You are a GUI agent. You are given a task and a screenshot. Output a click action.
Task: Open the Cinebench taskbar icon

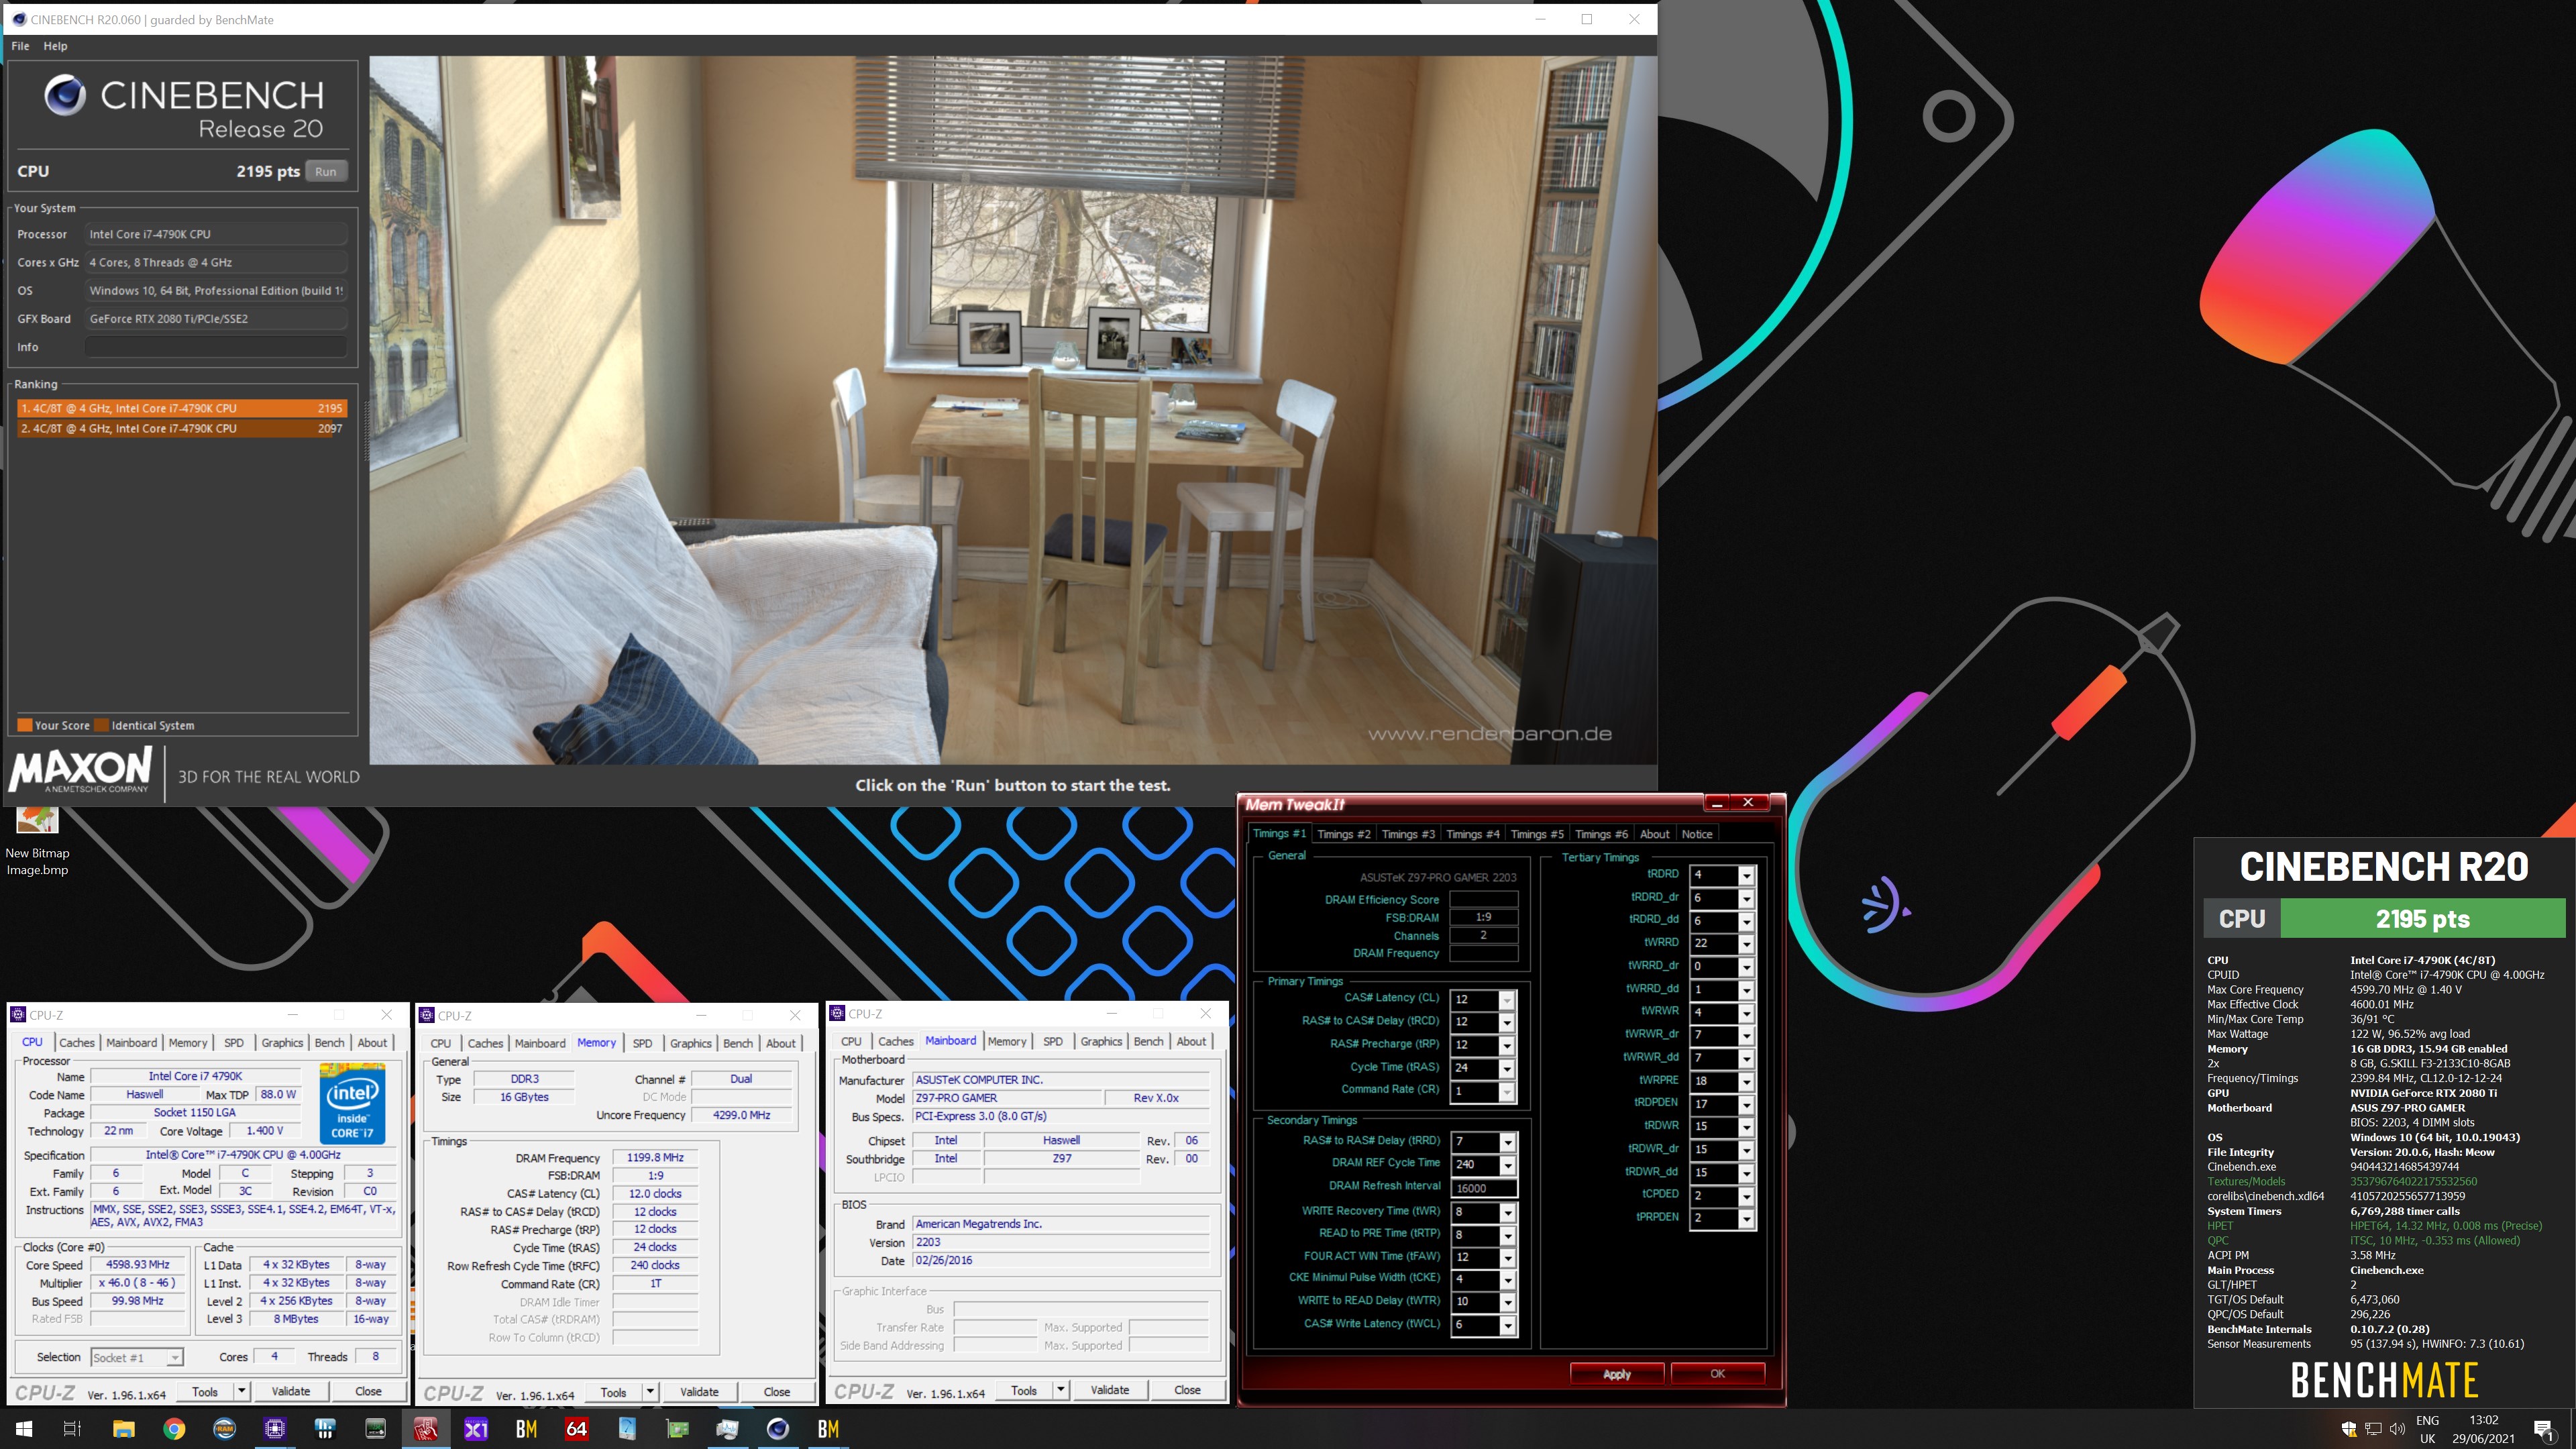778,1429
